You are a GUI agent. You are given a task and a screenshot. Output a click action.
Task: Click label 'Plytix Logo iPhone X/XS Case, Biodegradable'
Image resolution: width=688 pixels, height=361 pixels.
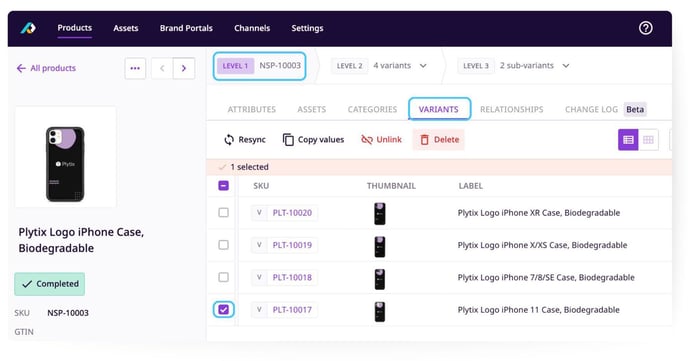point(542,245)
